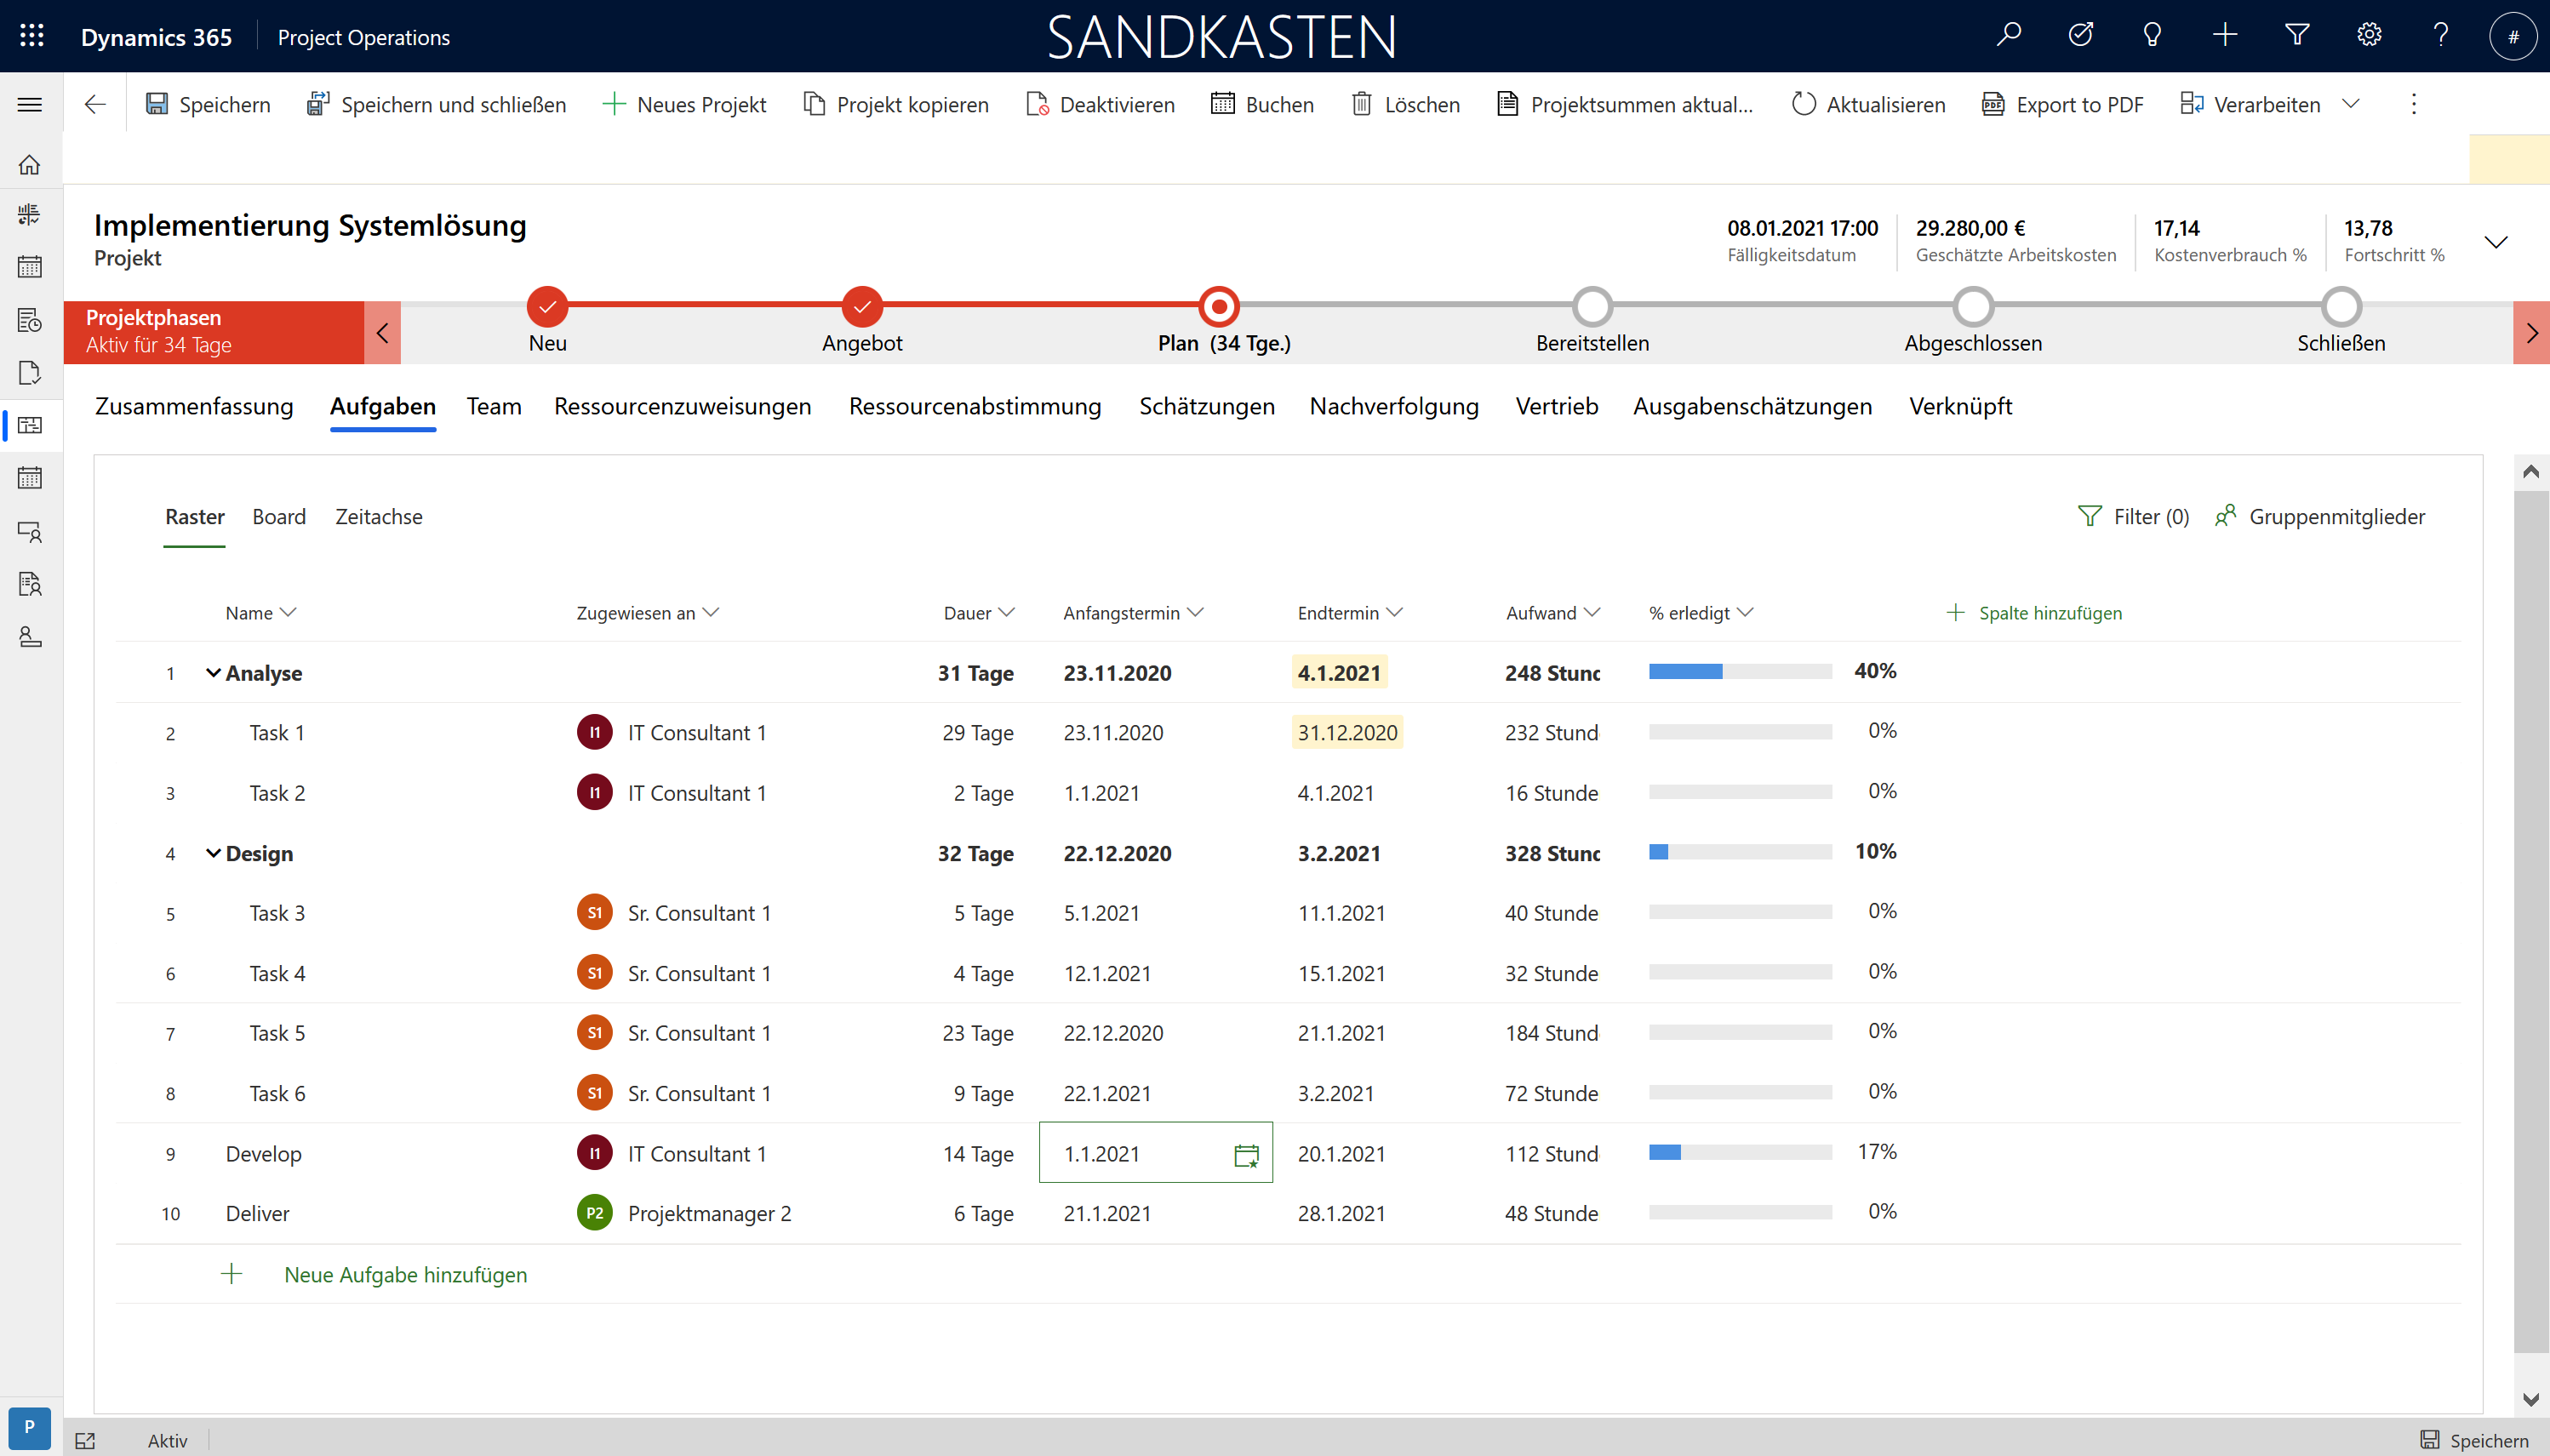Open the settings gear icon
Screen dimensions: 2550x1456
point(2369,36)
